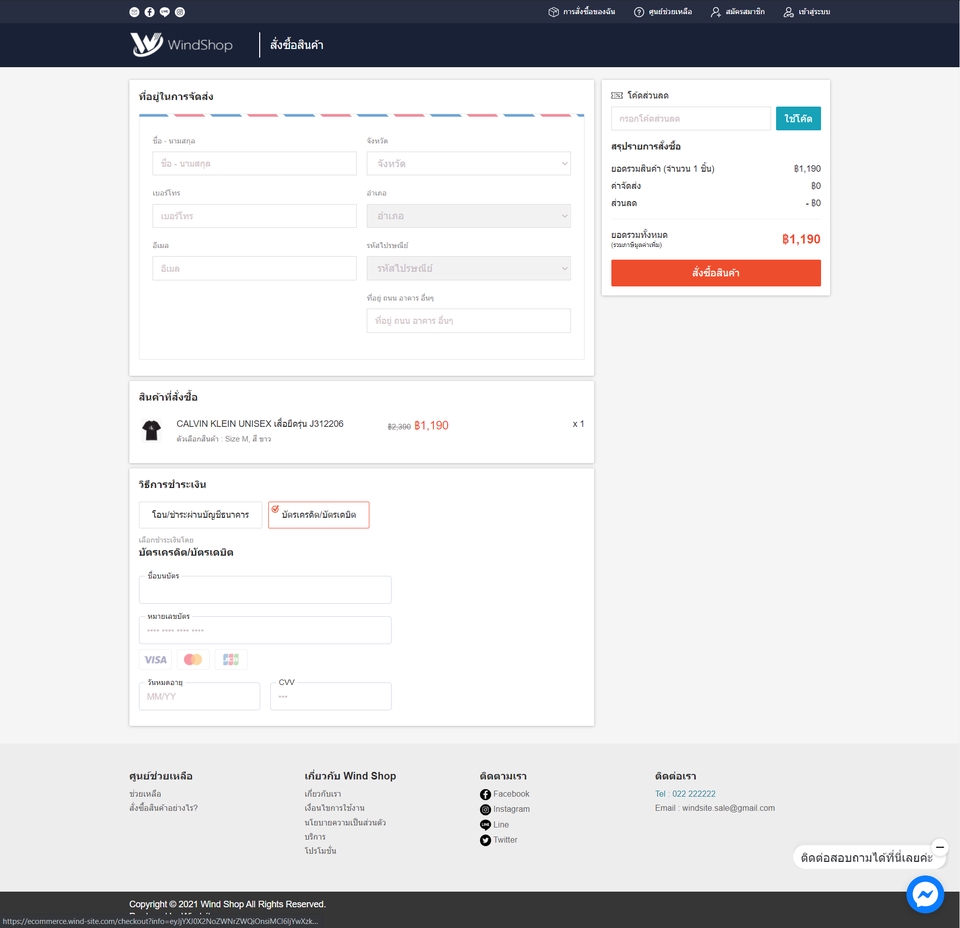Open footer Facebook link

(511, 794)
